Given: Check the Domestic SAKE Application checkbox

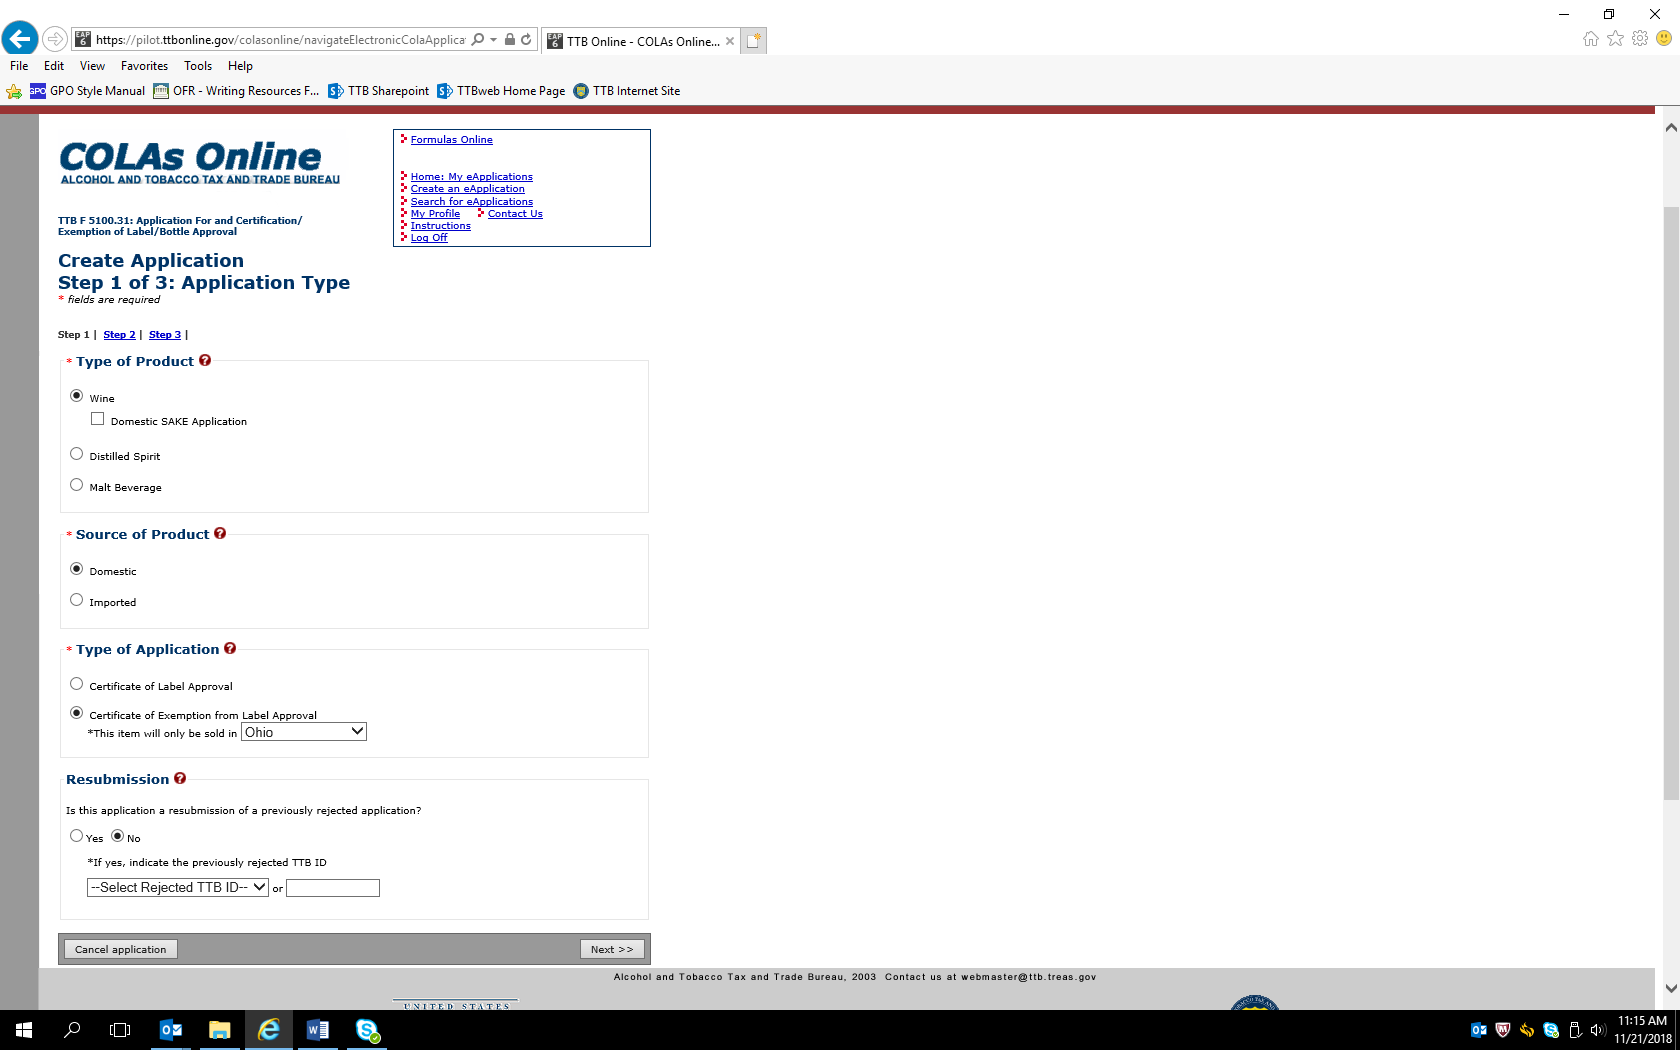Looking at the screenshot, I should 98,419.
